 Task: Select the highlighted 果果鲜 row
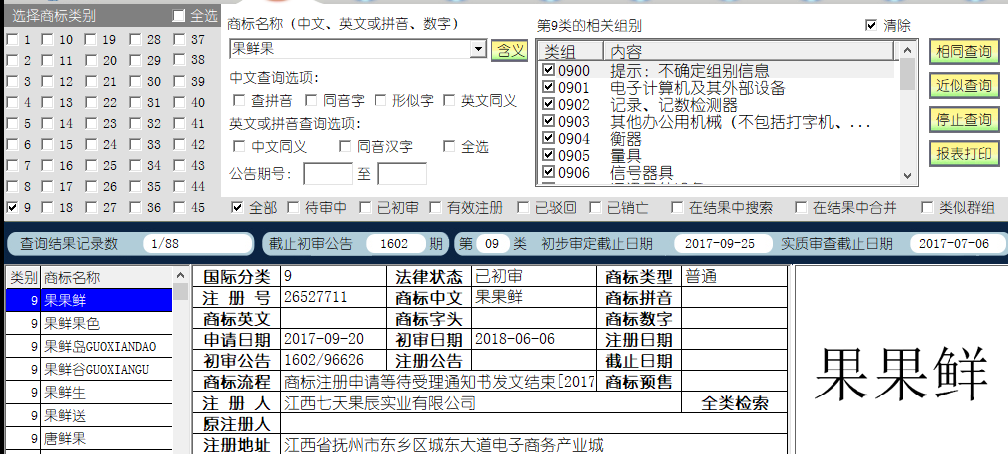pos(89,300)
